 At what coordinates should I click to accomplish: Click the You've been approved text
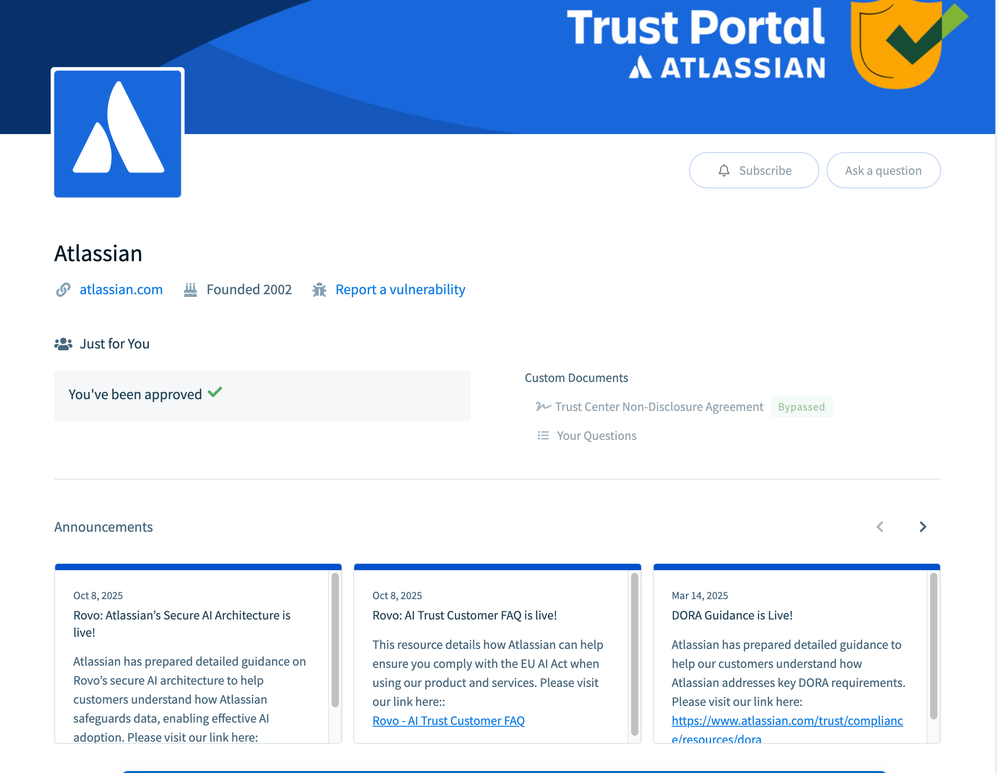tap(135, 394)
